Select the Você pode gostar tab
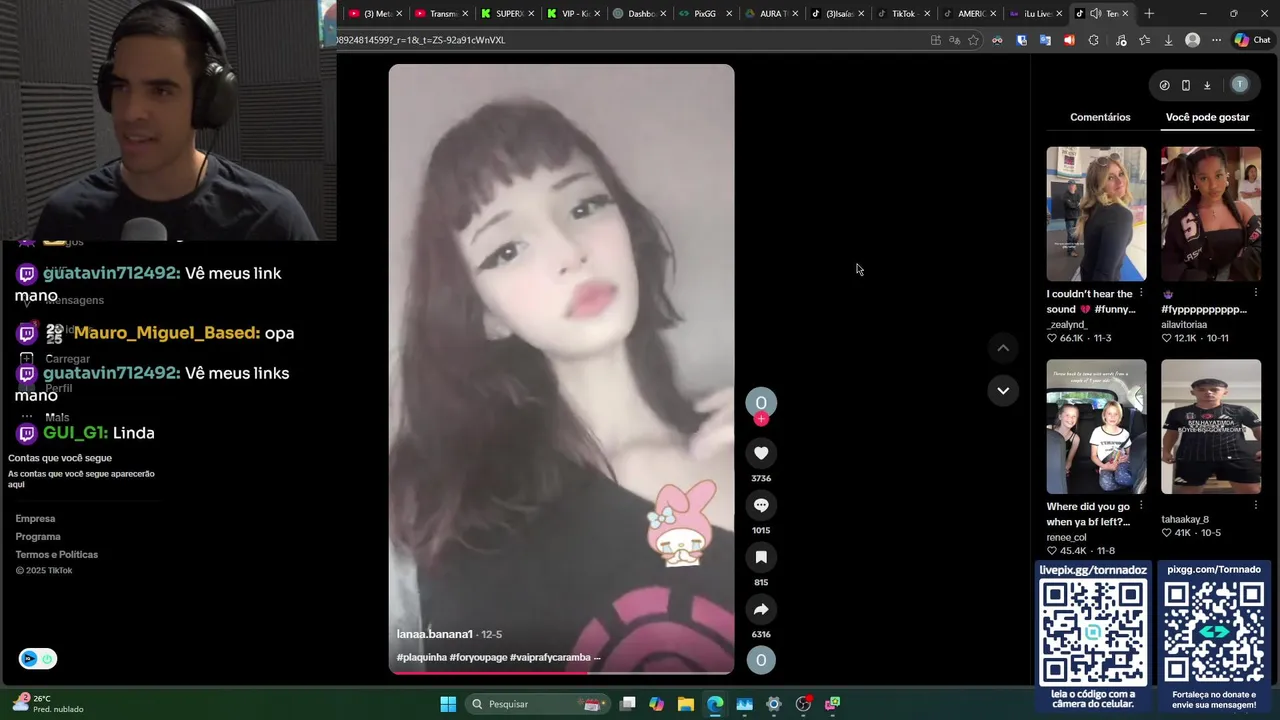 (x=1207, y=117)
